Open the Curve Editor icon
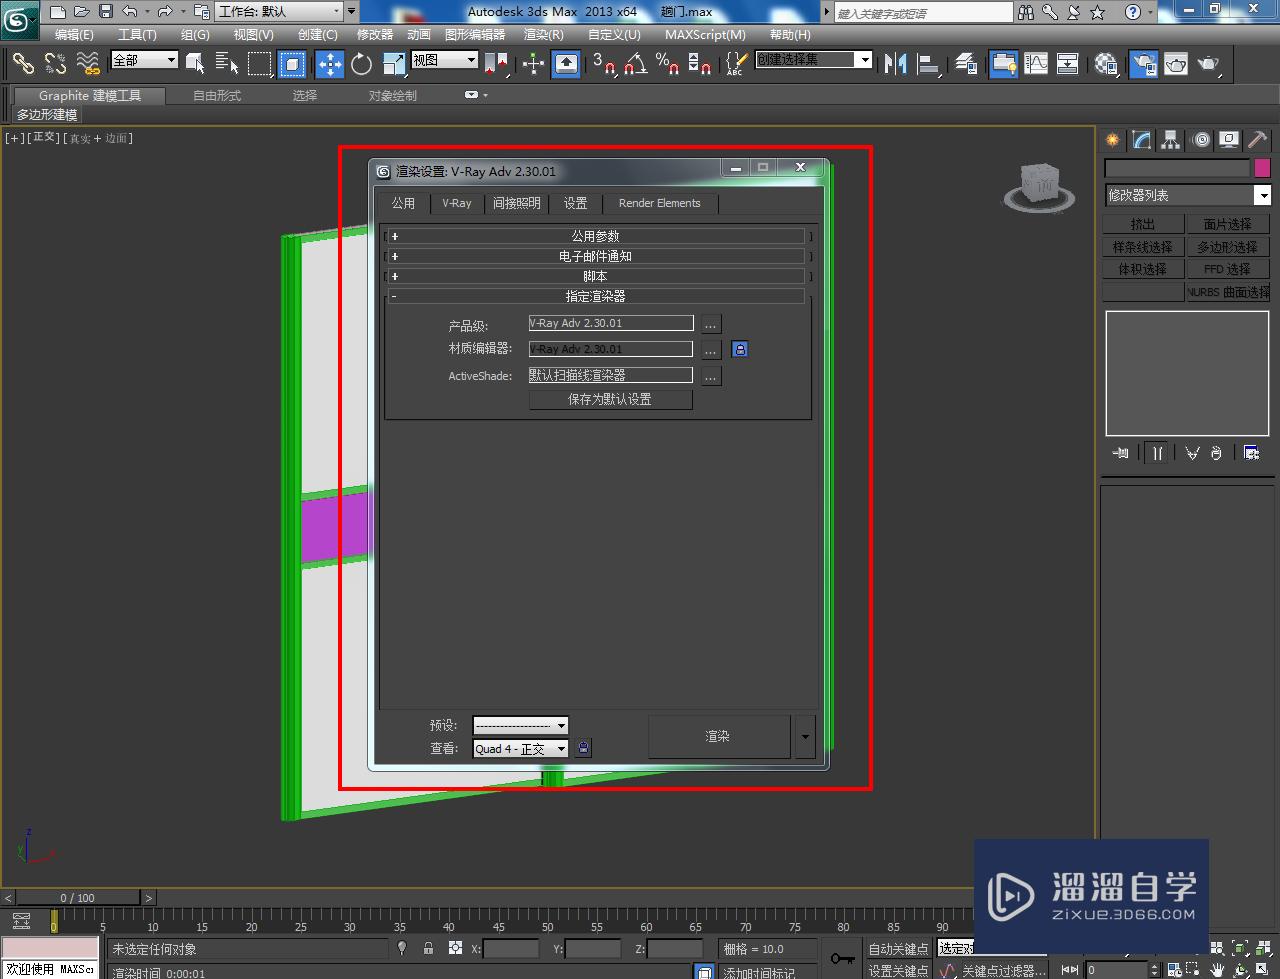 (1036, 63)
